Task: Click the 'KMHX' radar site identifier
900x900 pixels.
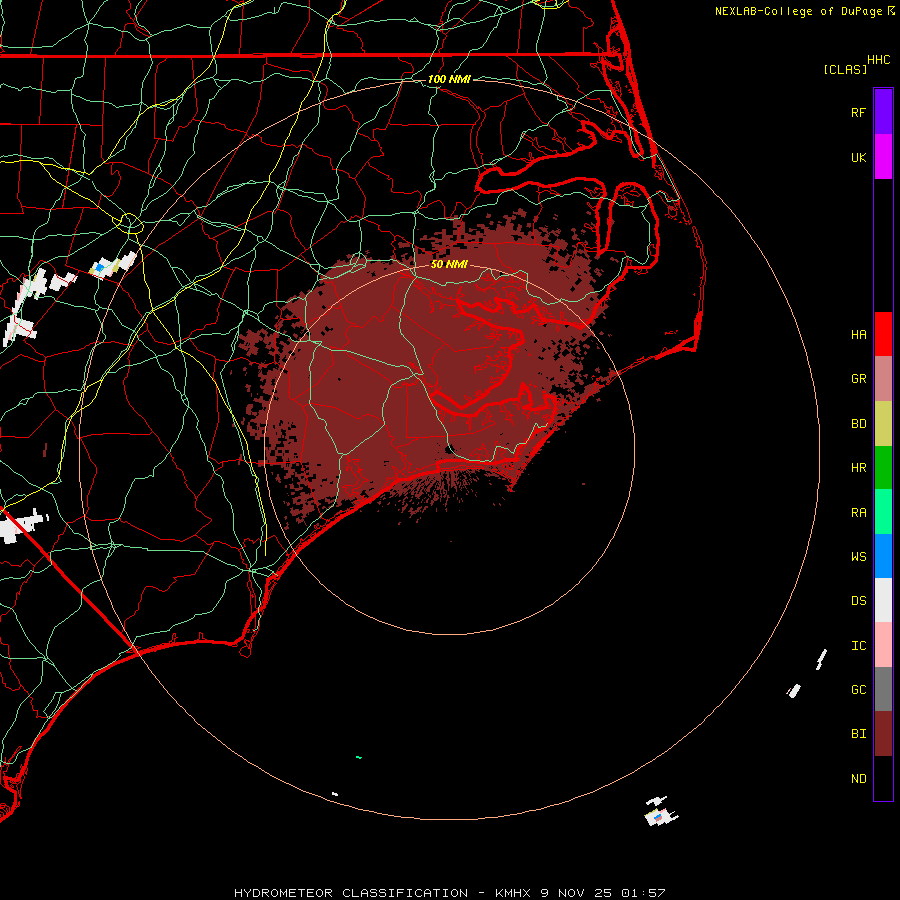Action: coord(513,893)
